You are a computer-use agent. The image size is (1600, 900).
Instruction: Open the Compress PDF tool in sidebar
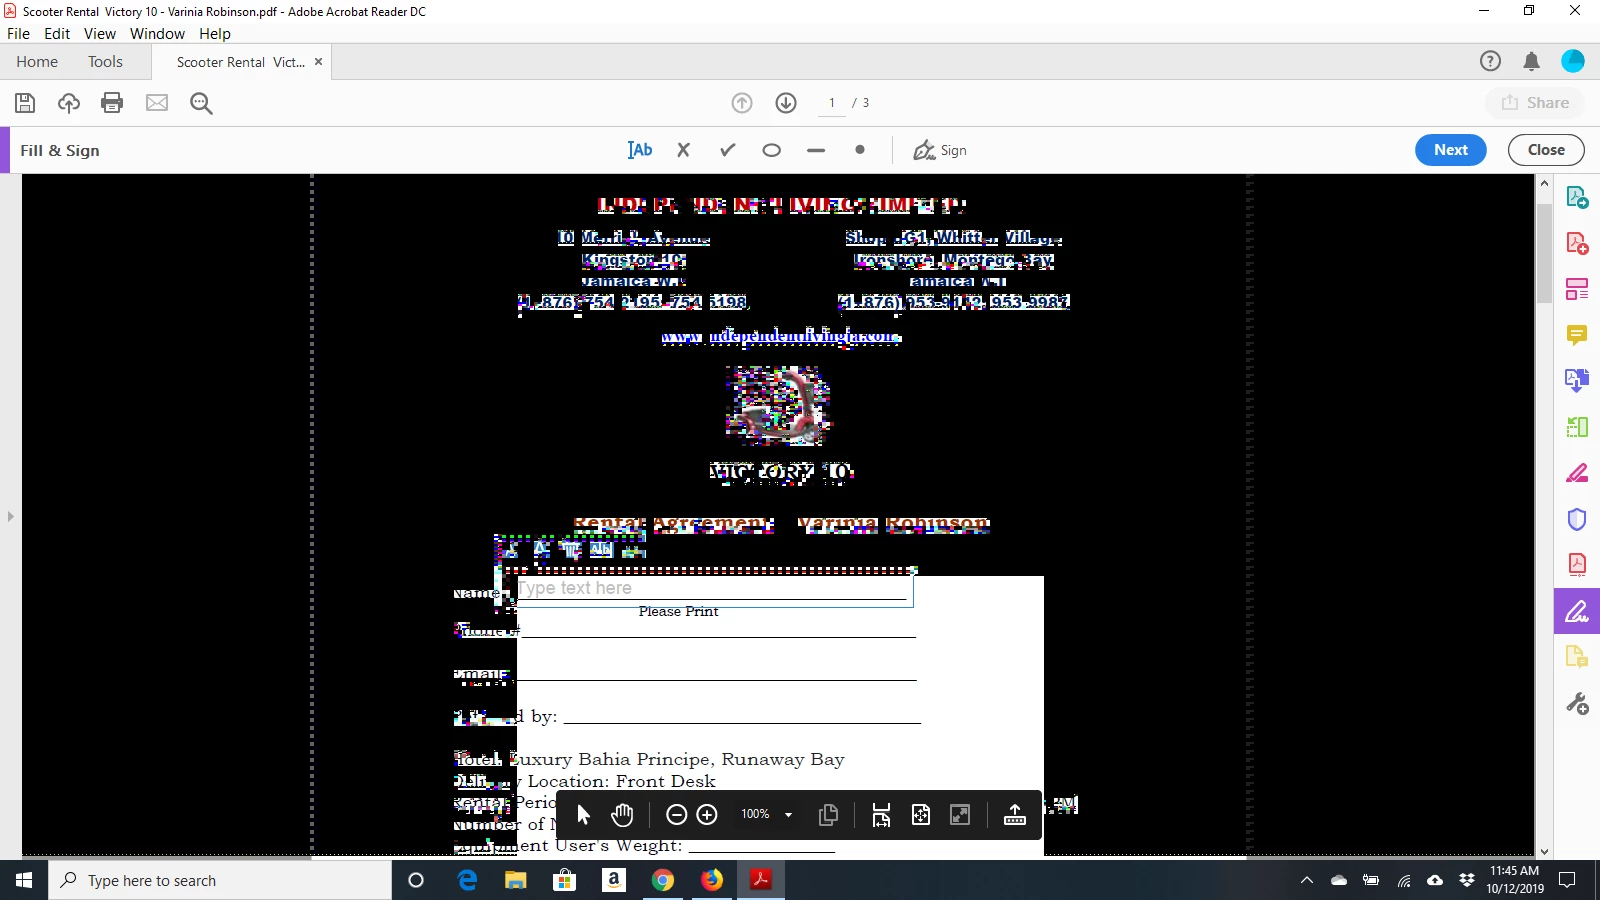tap(1577, 565)
